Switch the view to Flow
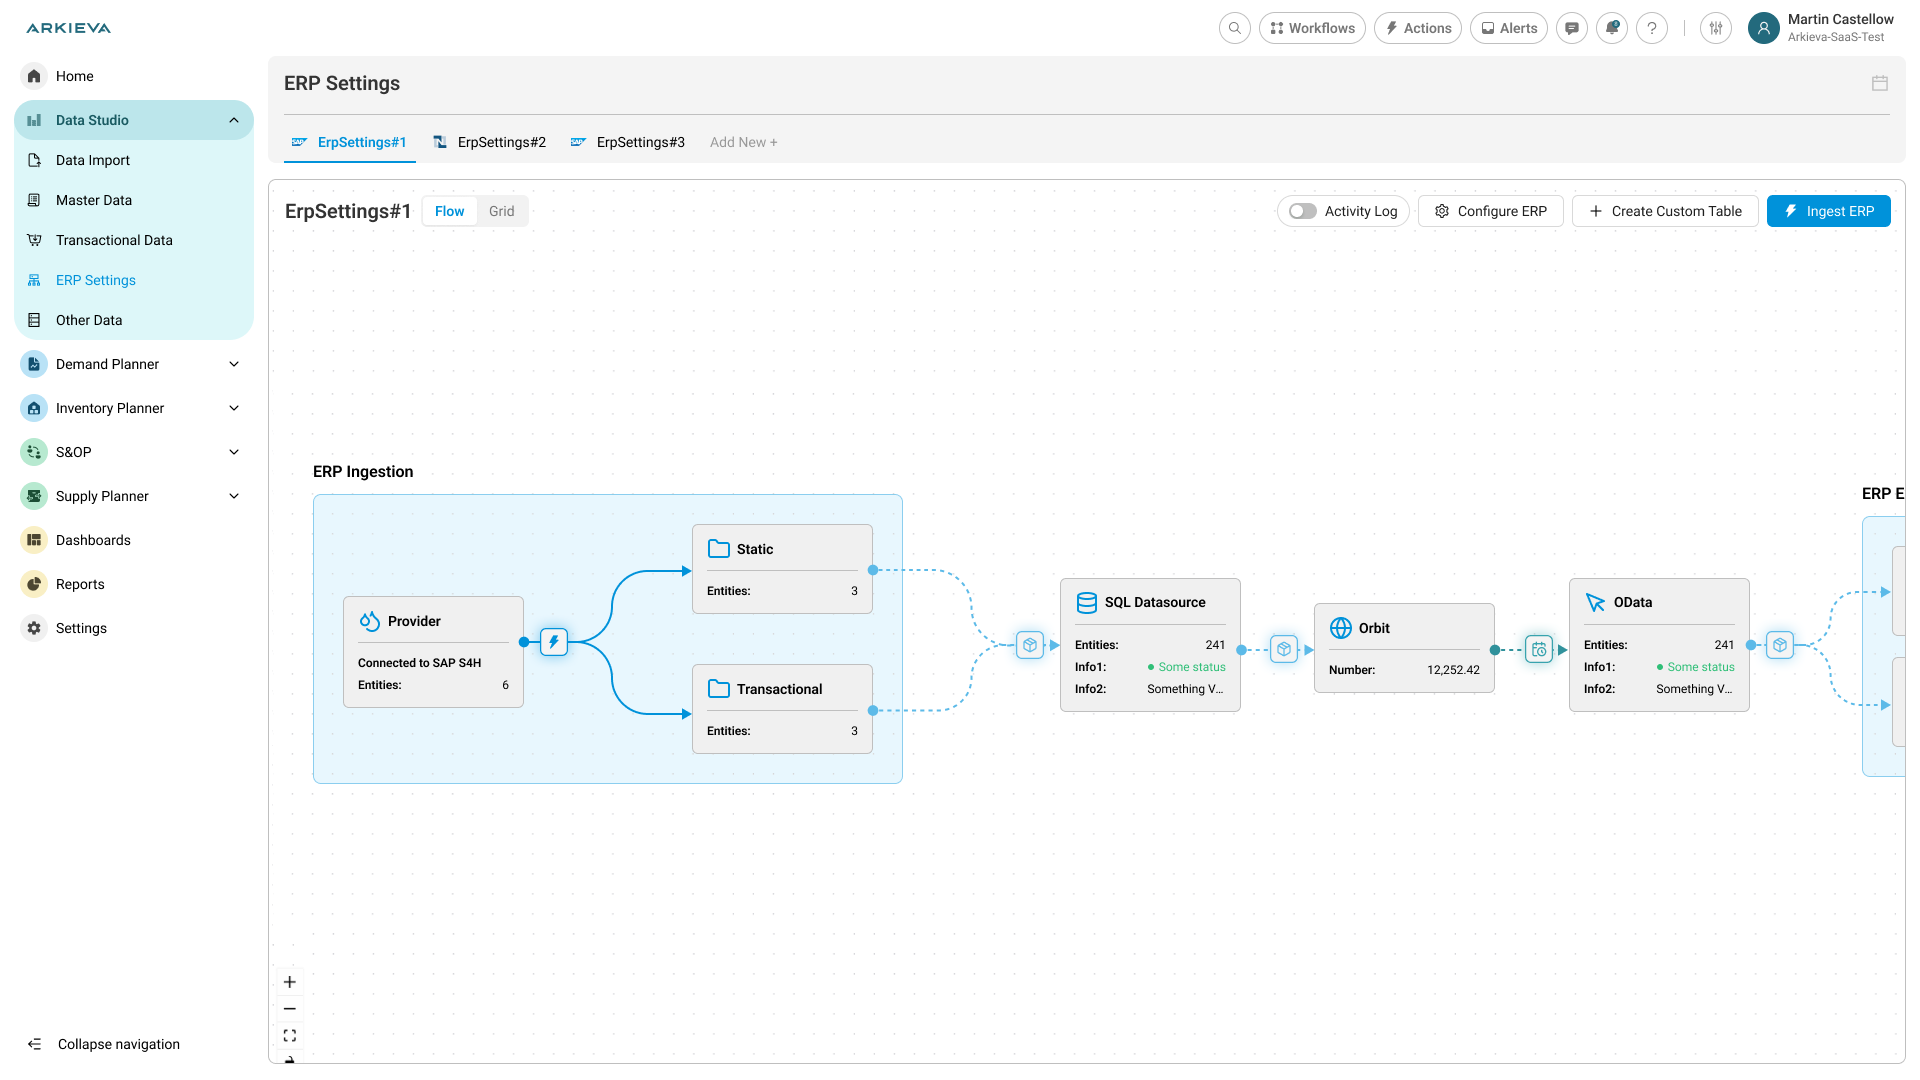1920x1080 pixels. click(x=449, y=211)
